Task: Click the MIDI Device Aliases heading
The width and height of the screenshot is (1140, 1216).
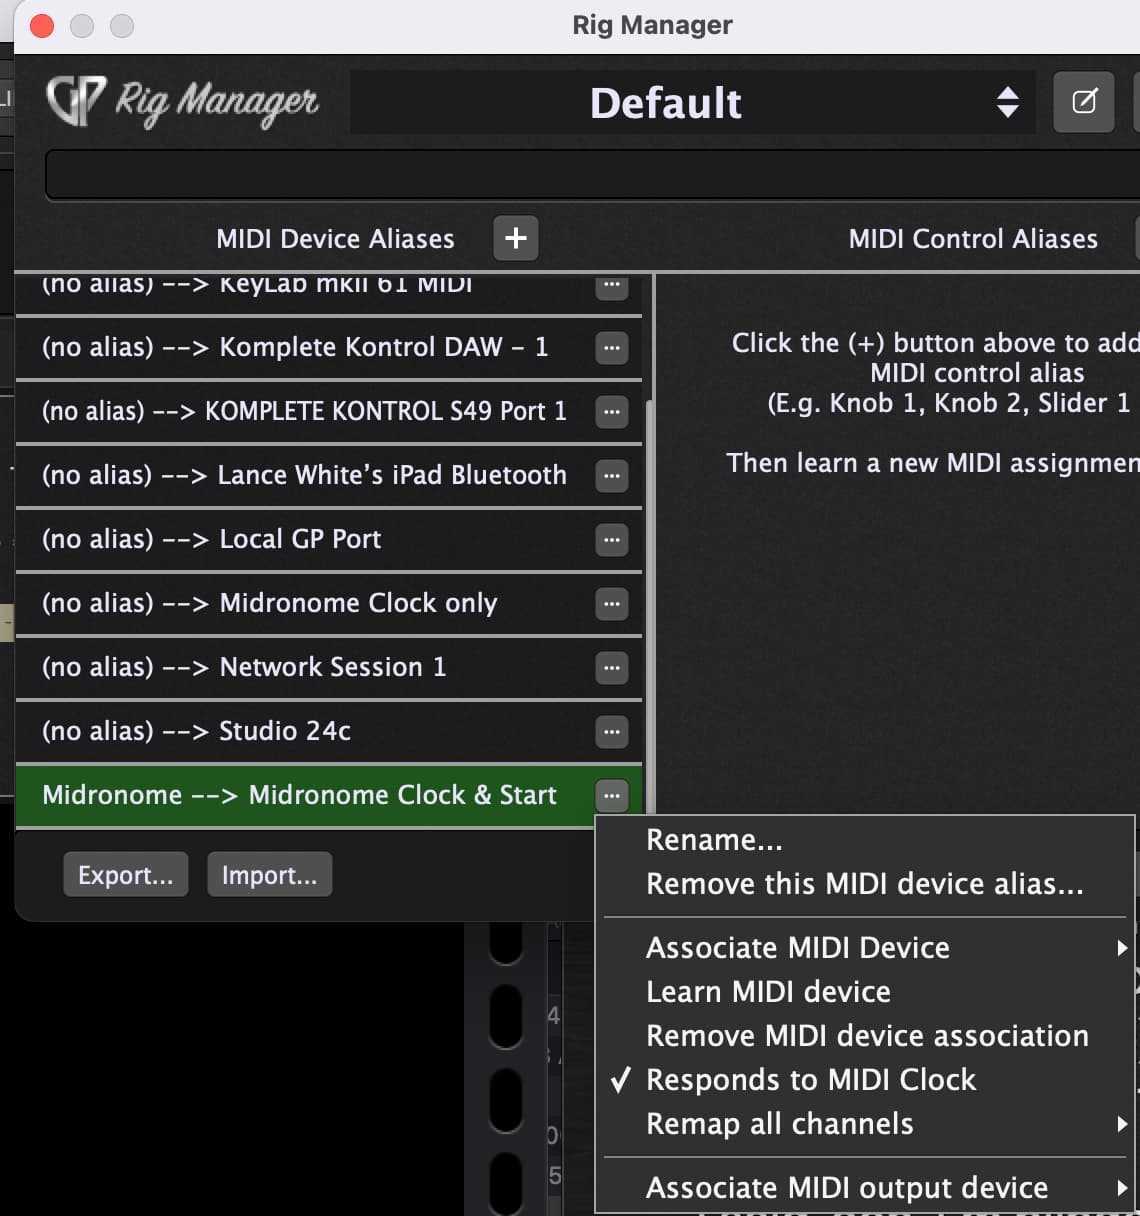Action: (x=335, y=239)
